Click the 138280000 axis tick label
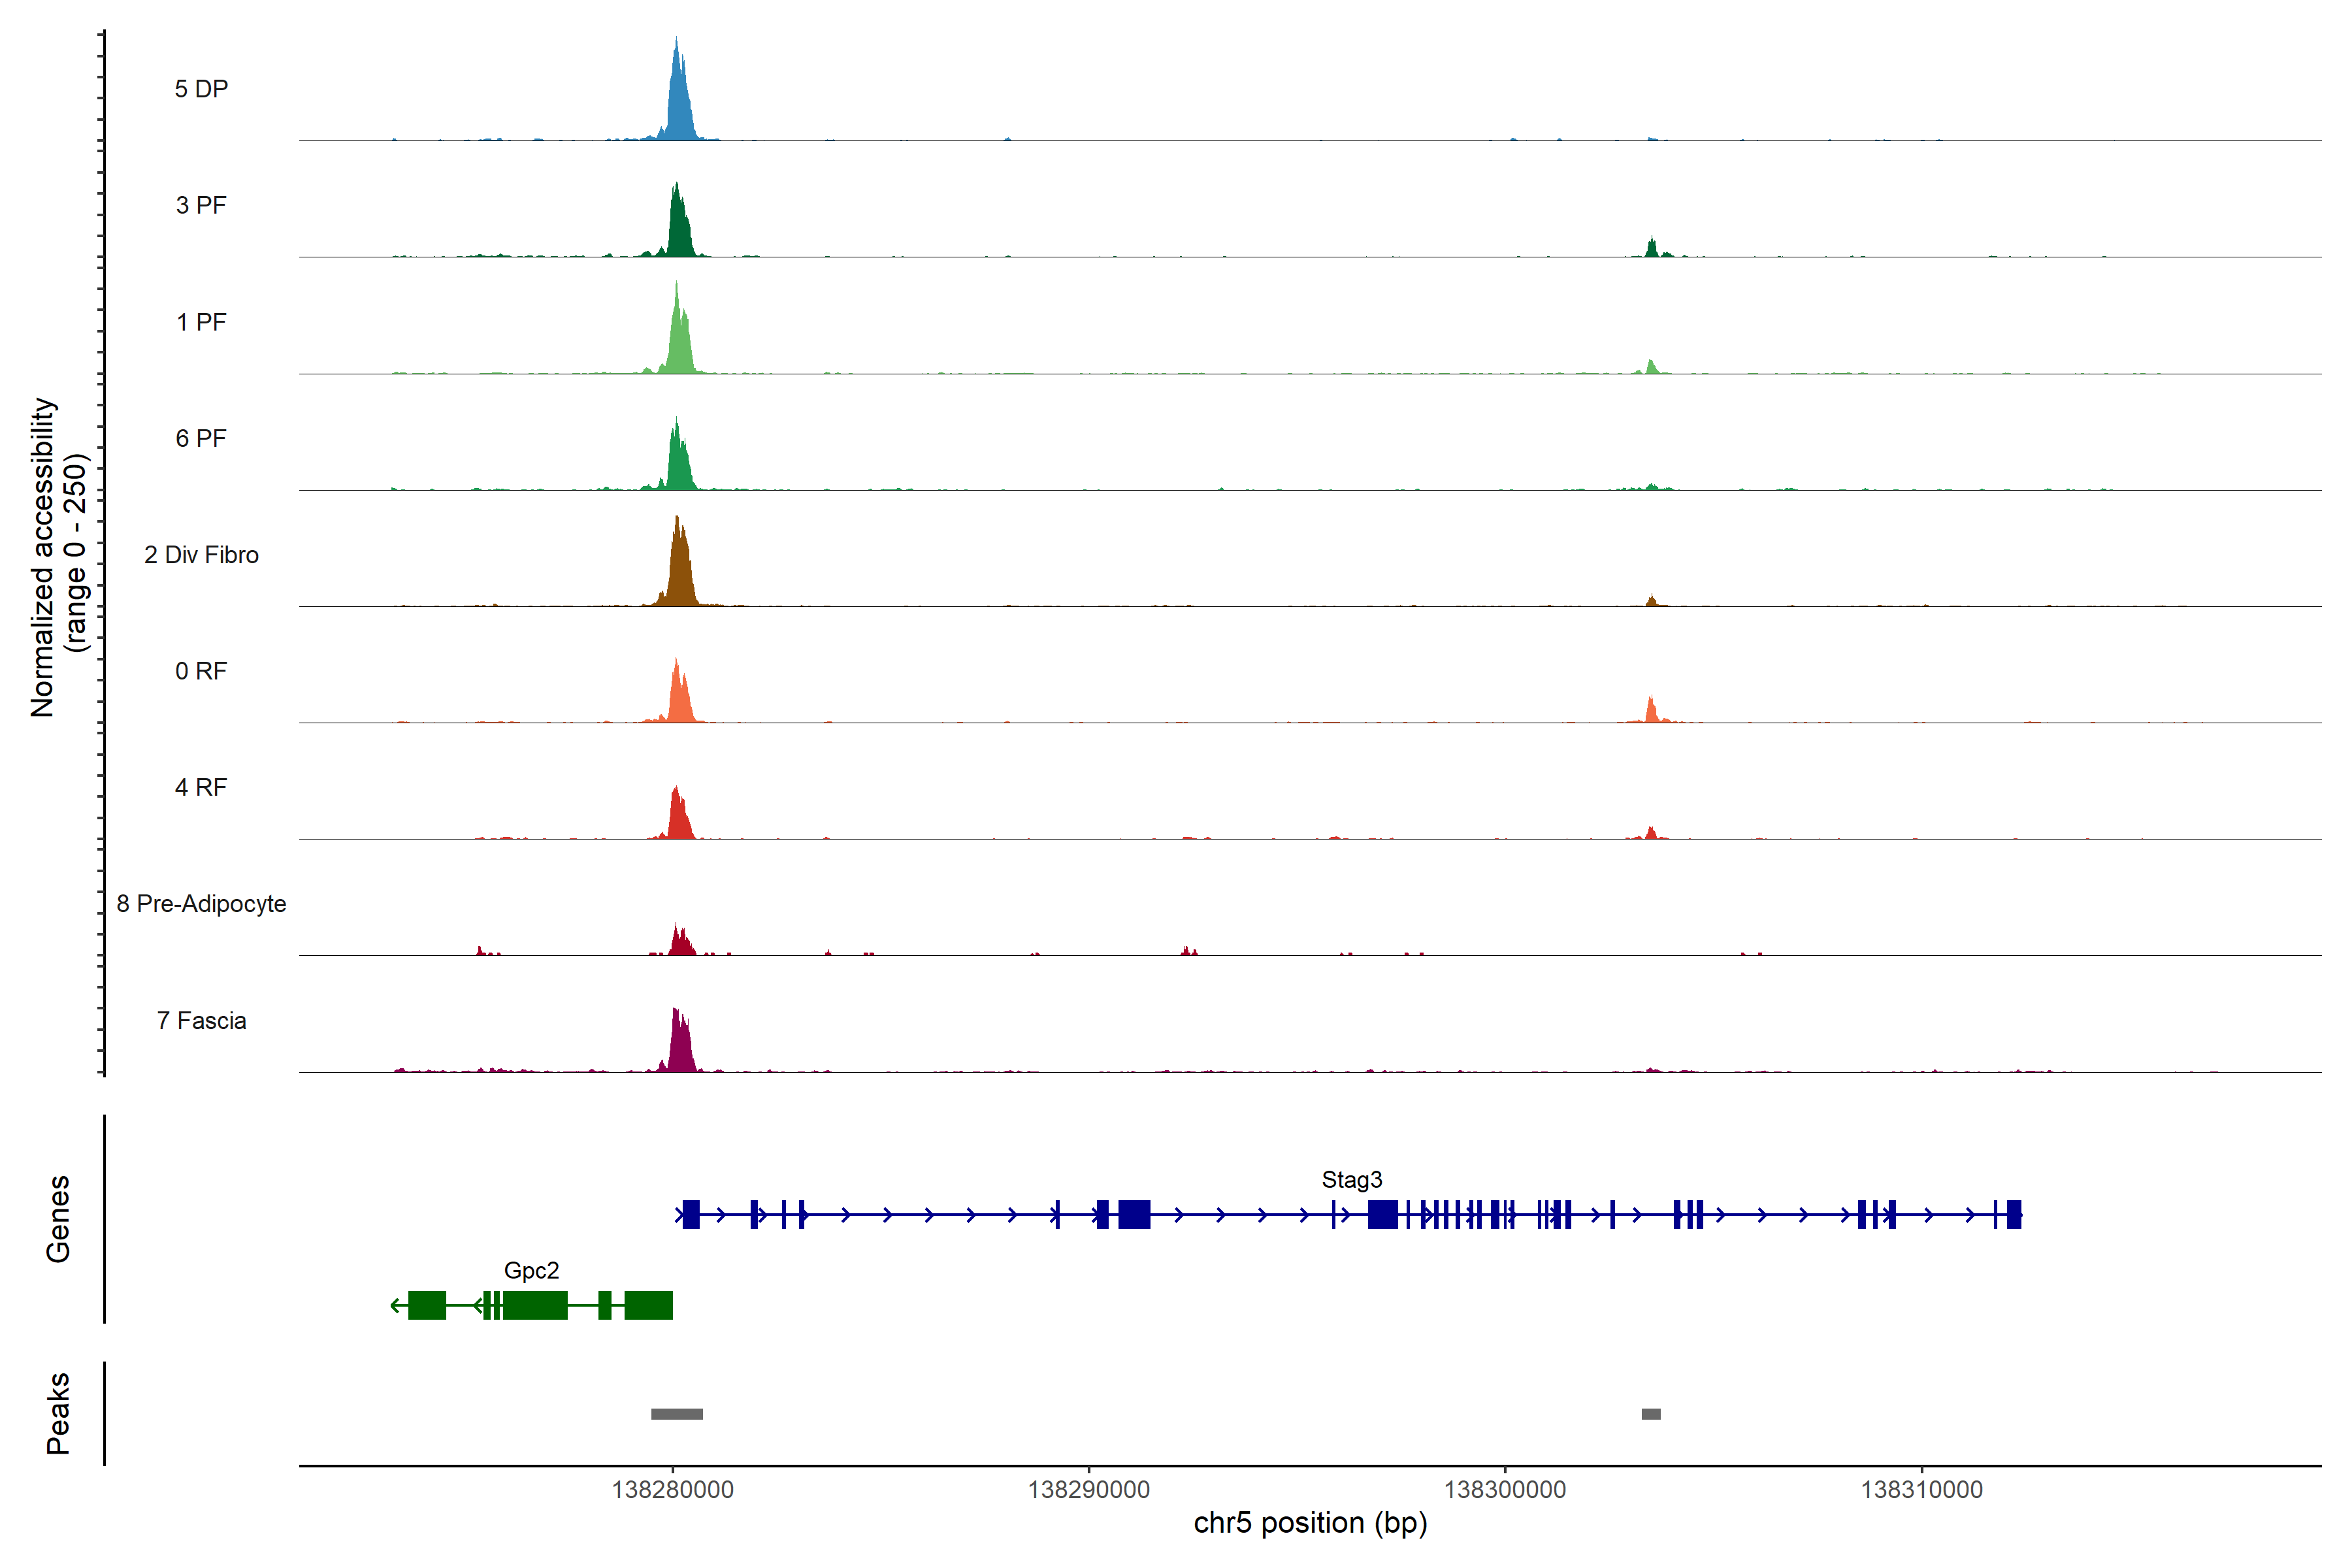 (672, 1490)
